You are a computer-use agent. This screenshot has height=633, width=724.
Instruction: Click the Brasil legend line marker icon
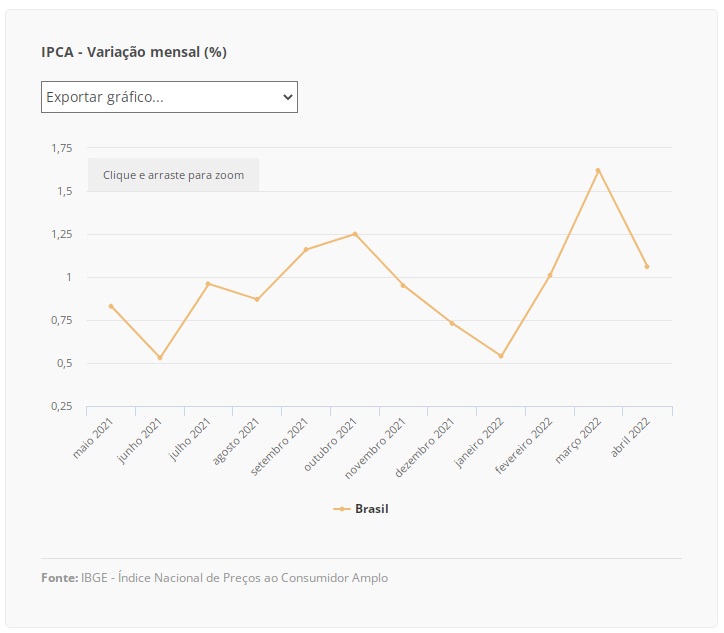point(341,509)
